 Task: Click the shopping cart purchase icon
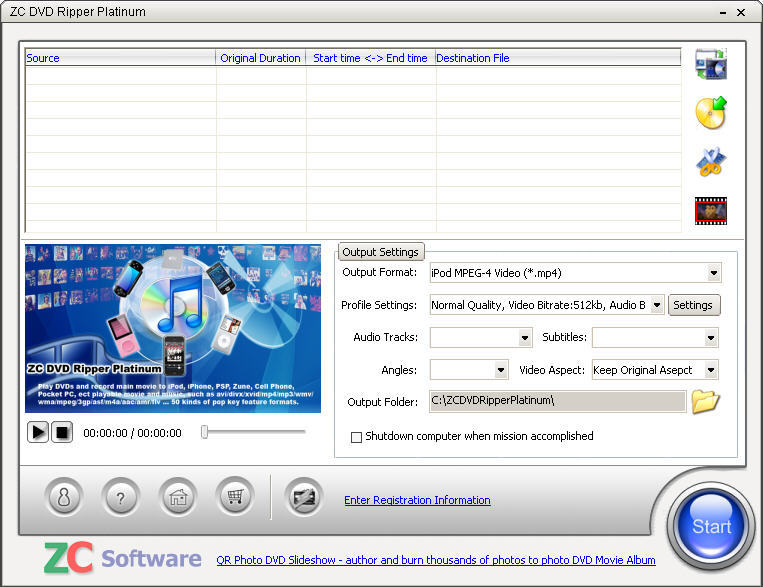click(x=235, y=496)
